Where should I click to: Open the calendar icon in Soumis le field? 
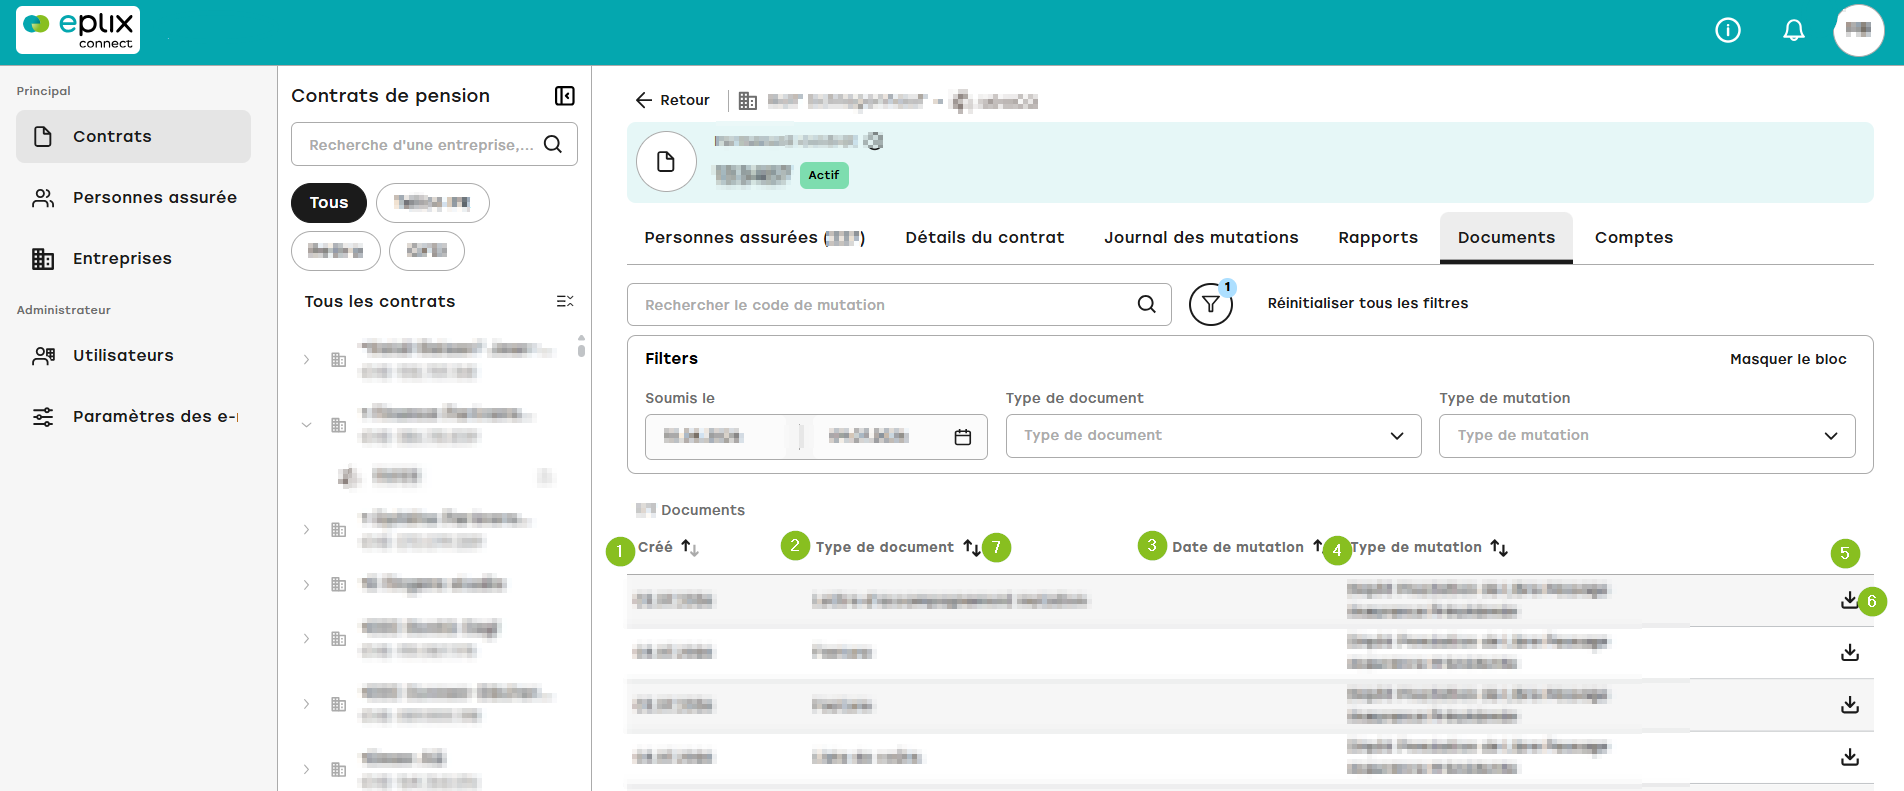963,437
